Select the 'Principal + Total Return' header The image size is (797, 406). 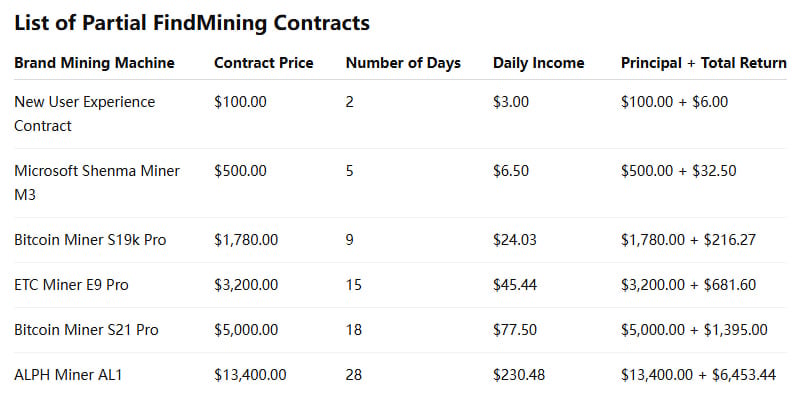pyautogui.click(x=704, y=63)
